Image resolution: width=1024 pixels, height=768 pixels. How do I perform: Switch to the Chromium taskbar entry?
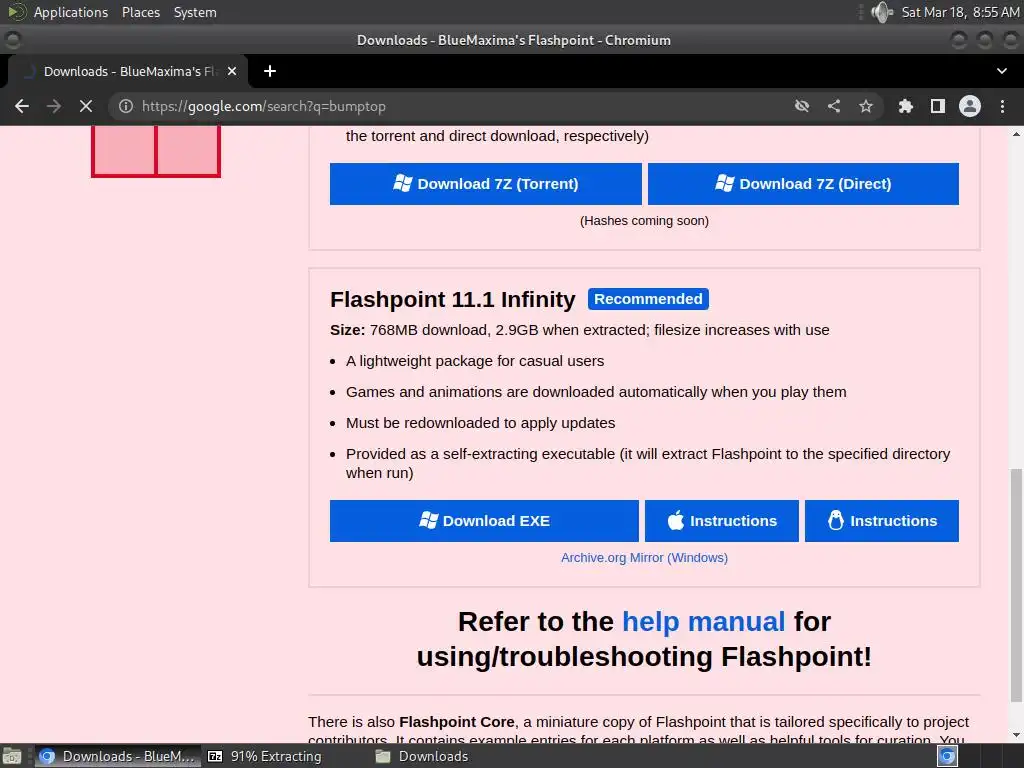[118, 756]
